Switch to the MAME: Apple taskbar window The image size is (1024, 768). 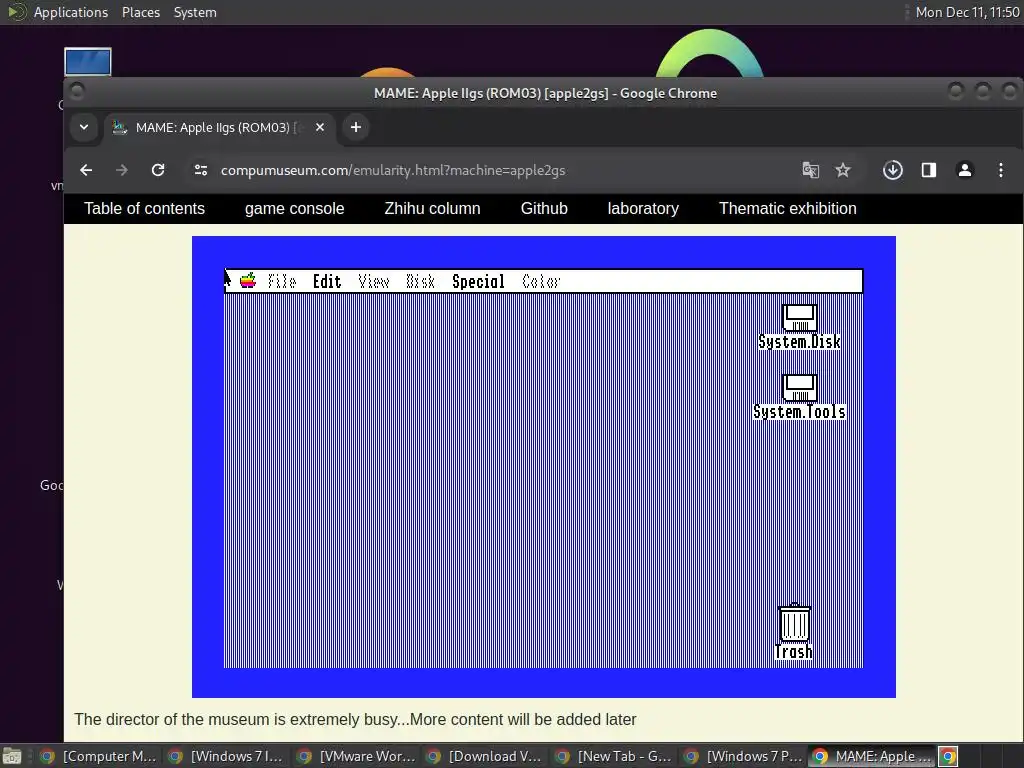[872, 756]
